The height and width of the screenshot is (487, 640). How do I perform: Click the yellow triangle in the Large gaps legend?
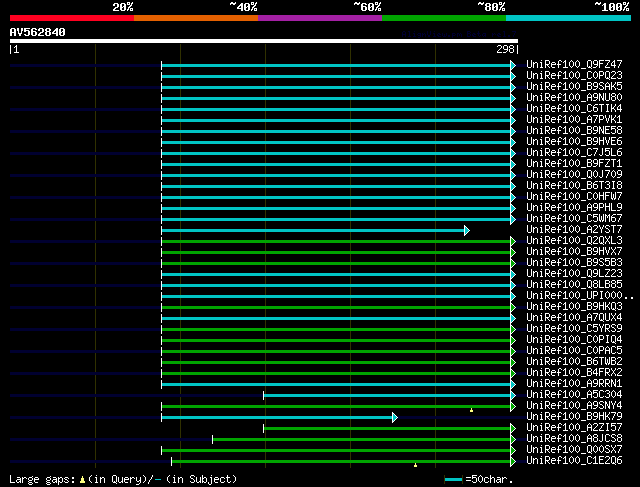(x=80, y=480)
